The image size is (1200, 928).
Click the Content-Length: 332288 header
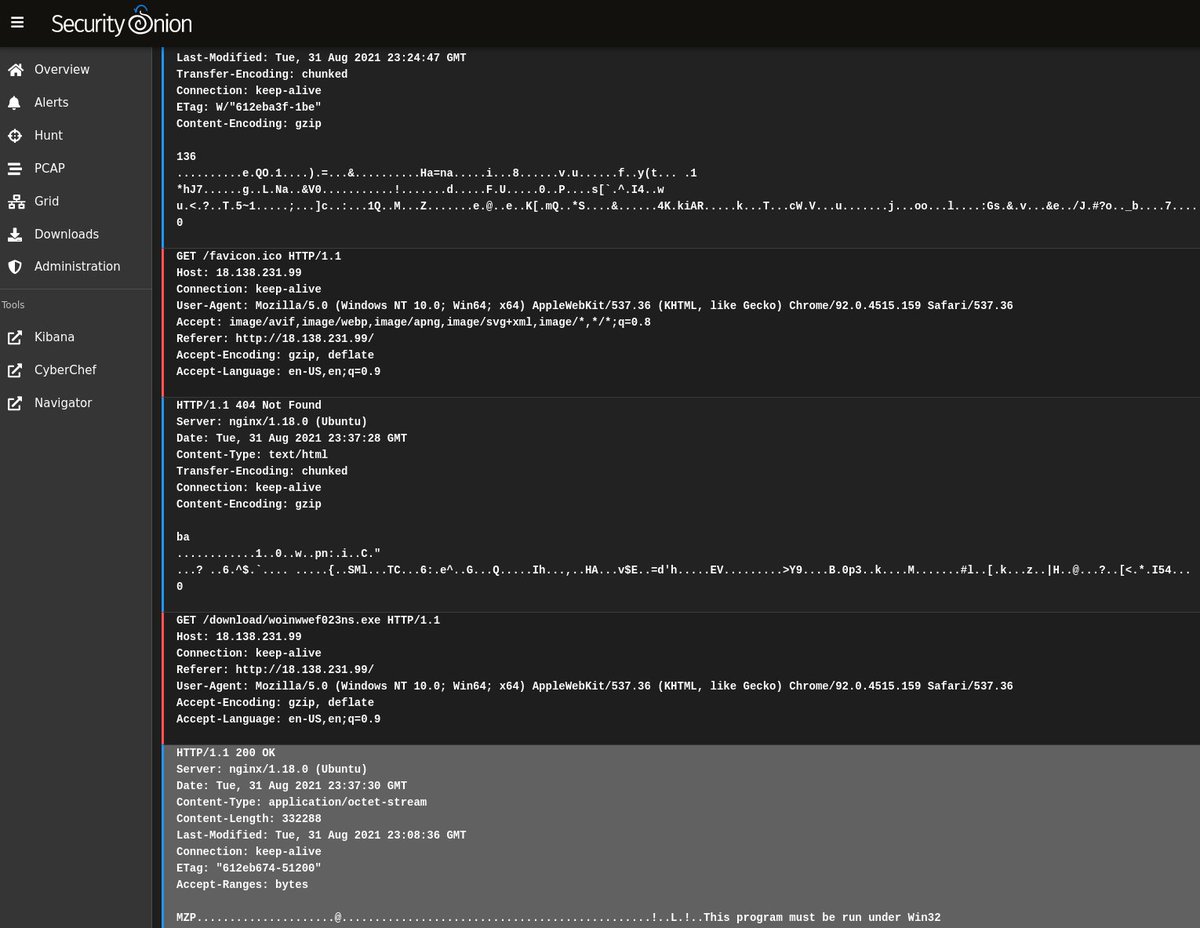(x=249, y=819)
